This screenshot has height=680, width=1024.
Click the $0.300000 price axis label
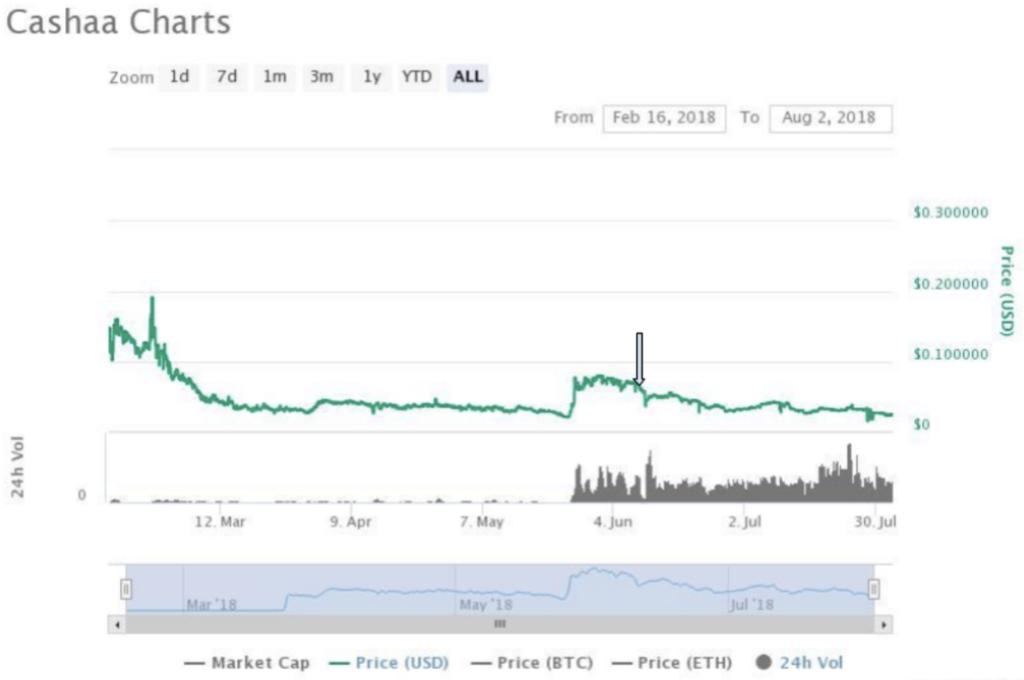point(951,212)
